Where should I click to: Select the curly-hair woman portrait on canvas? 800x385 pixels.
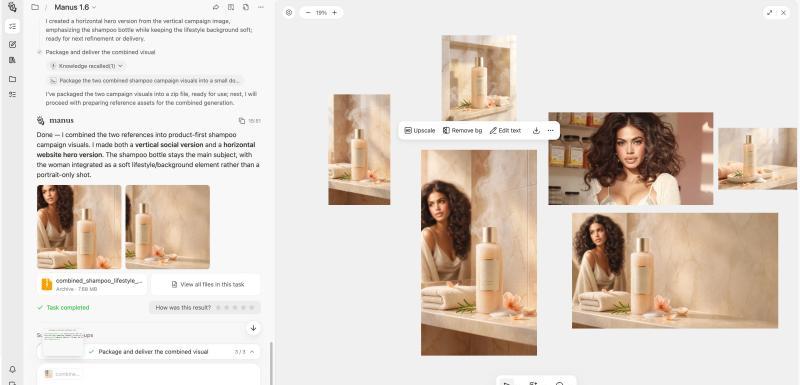pyautogui.click(x=631, y=159)
